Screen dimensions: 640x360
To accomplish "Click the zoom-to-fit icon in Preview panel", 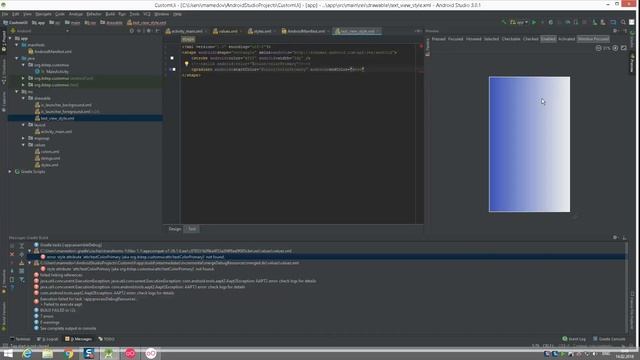I will coord(624,48).
